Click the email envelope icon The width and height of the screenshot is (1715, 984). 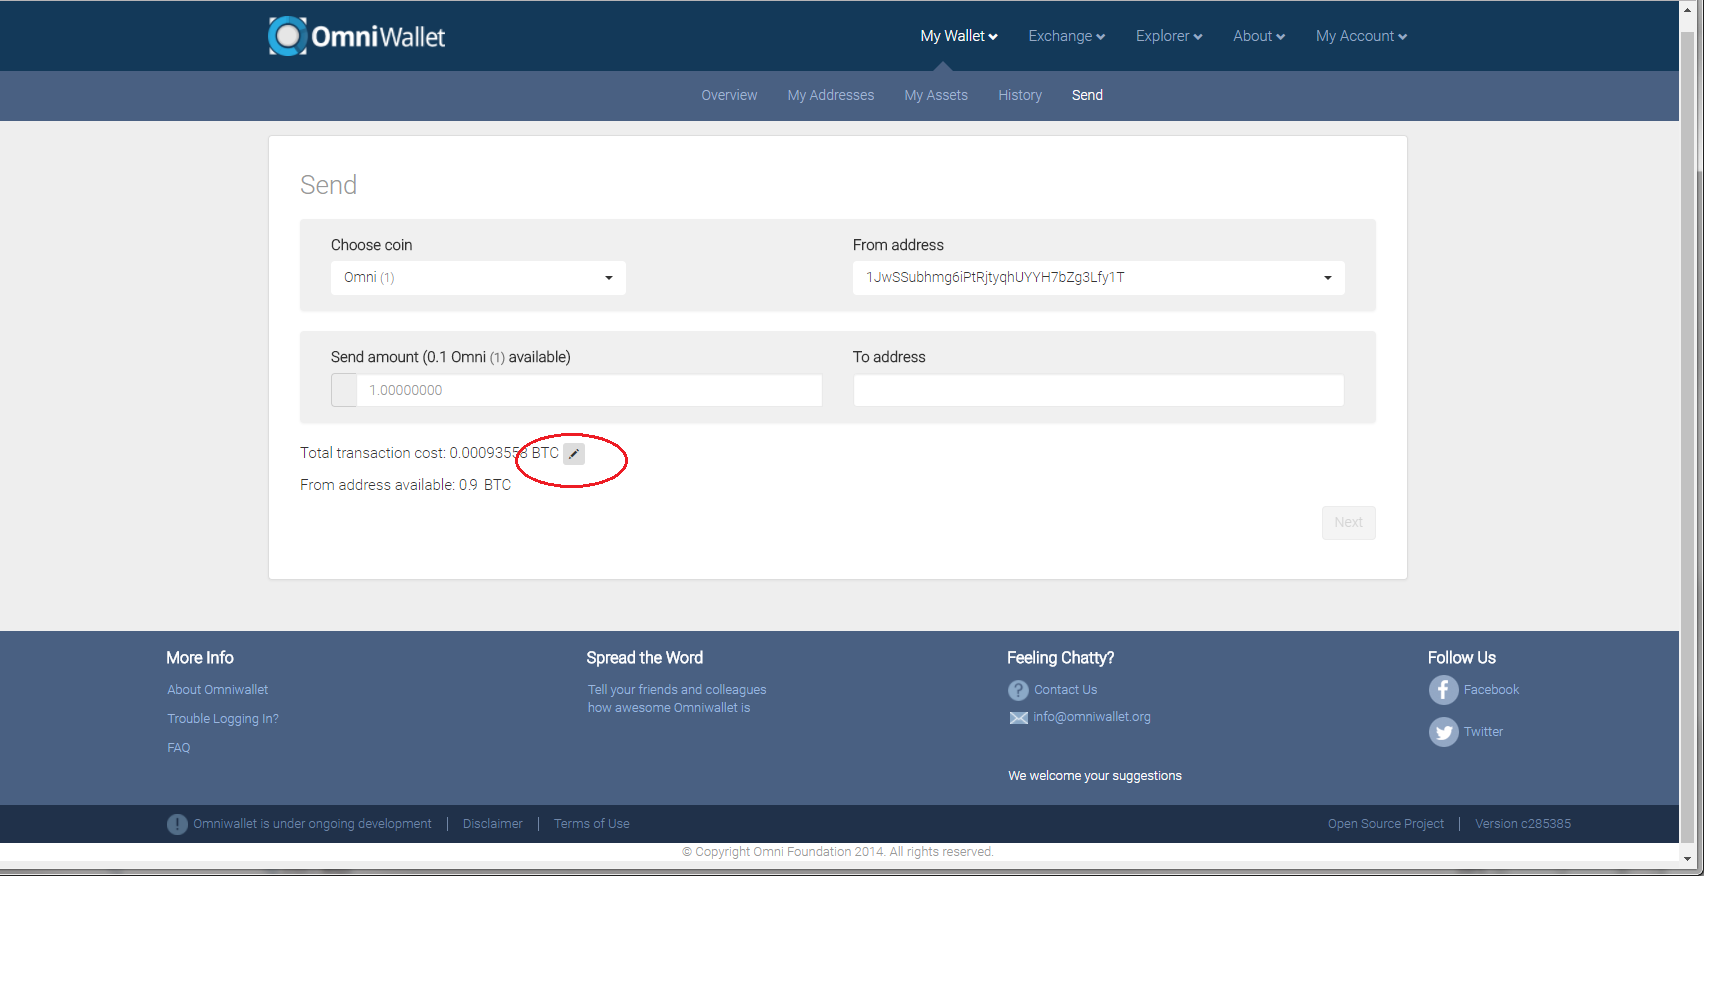click(1018, 718)
